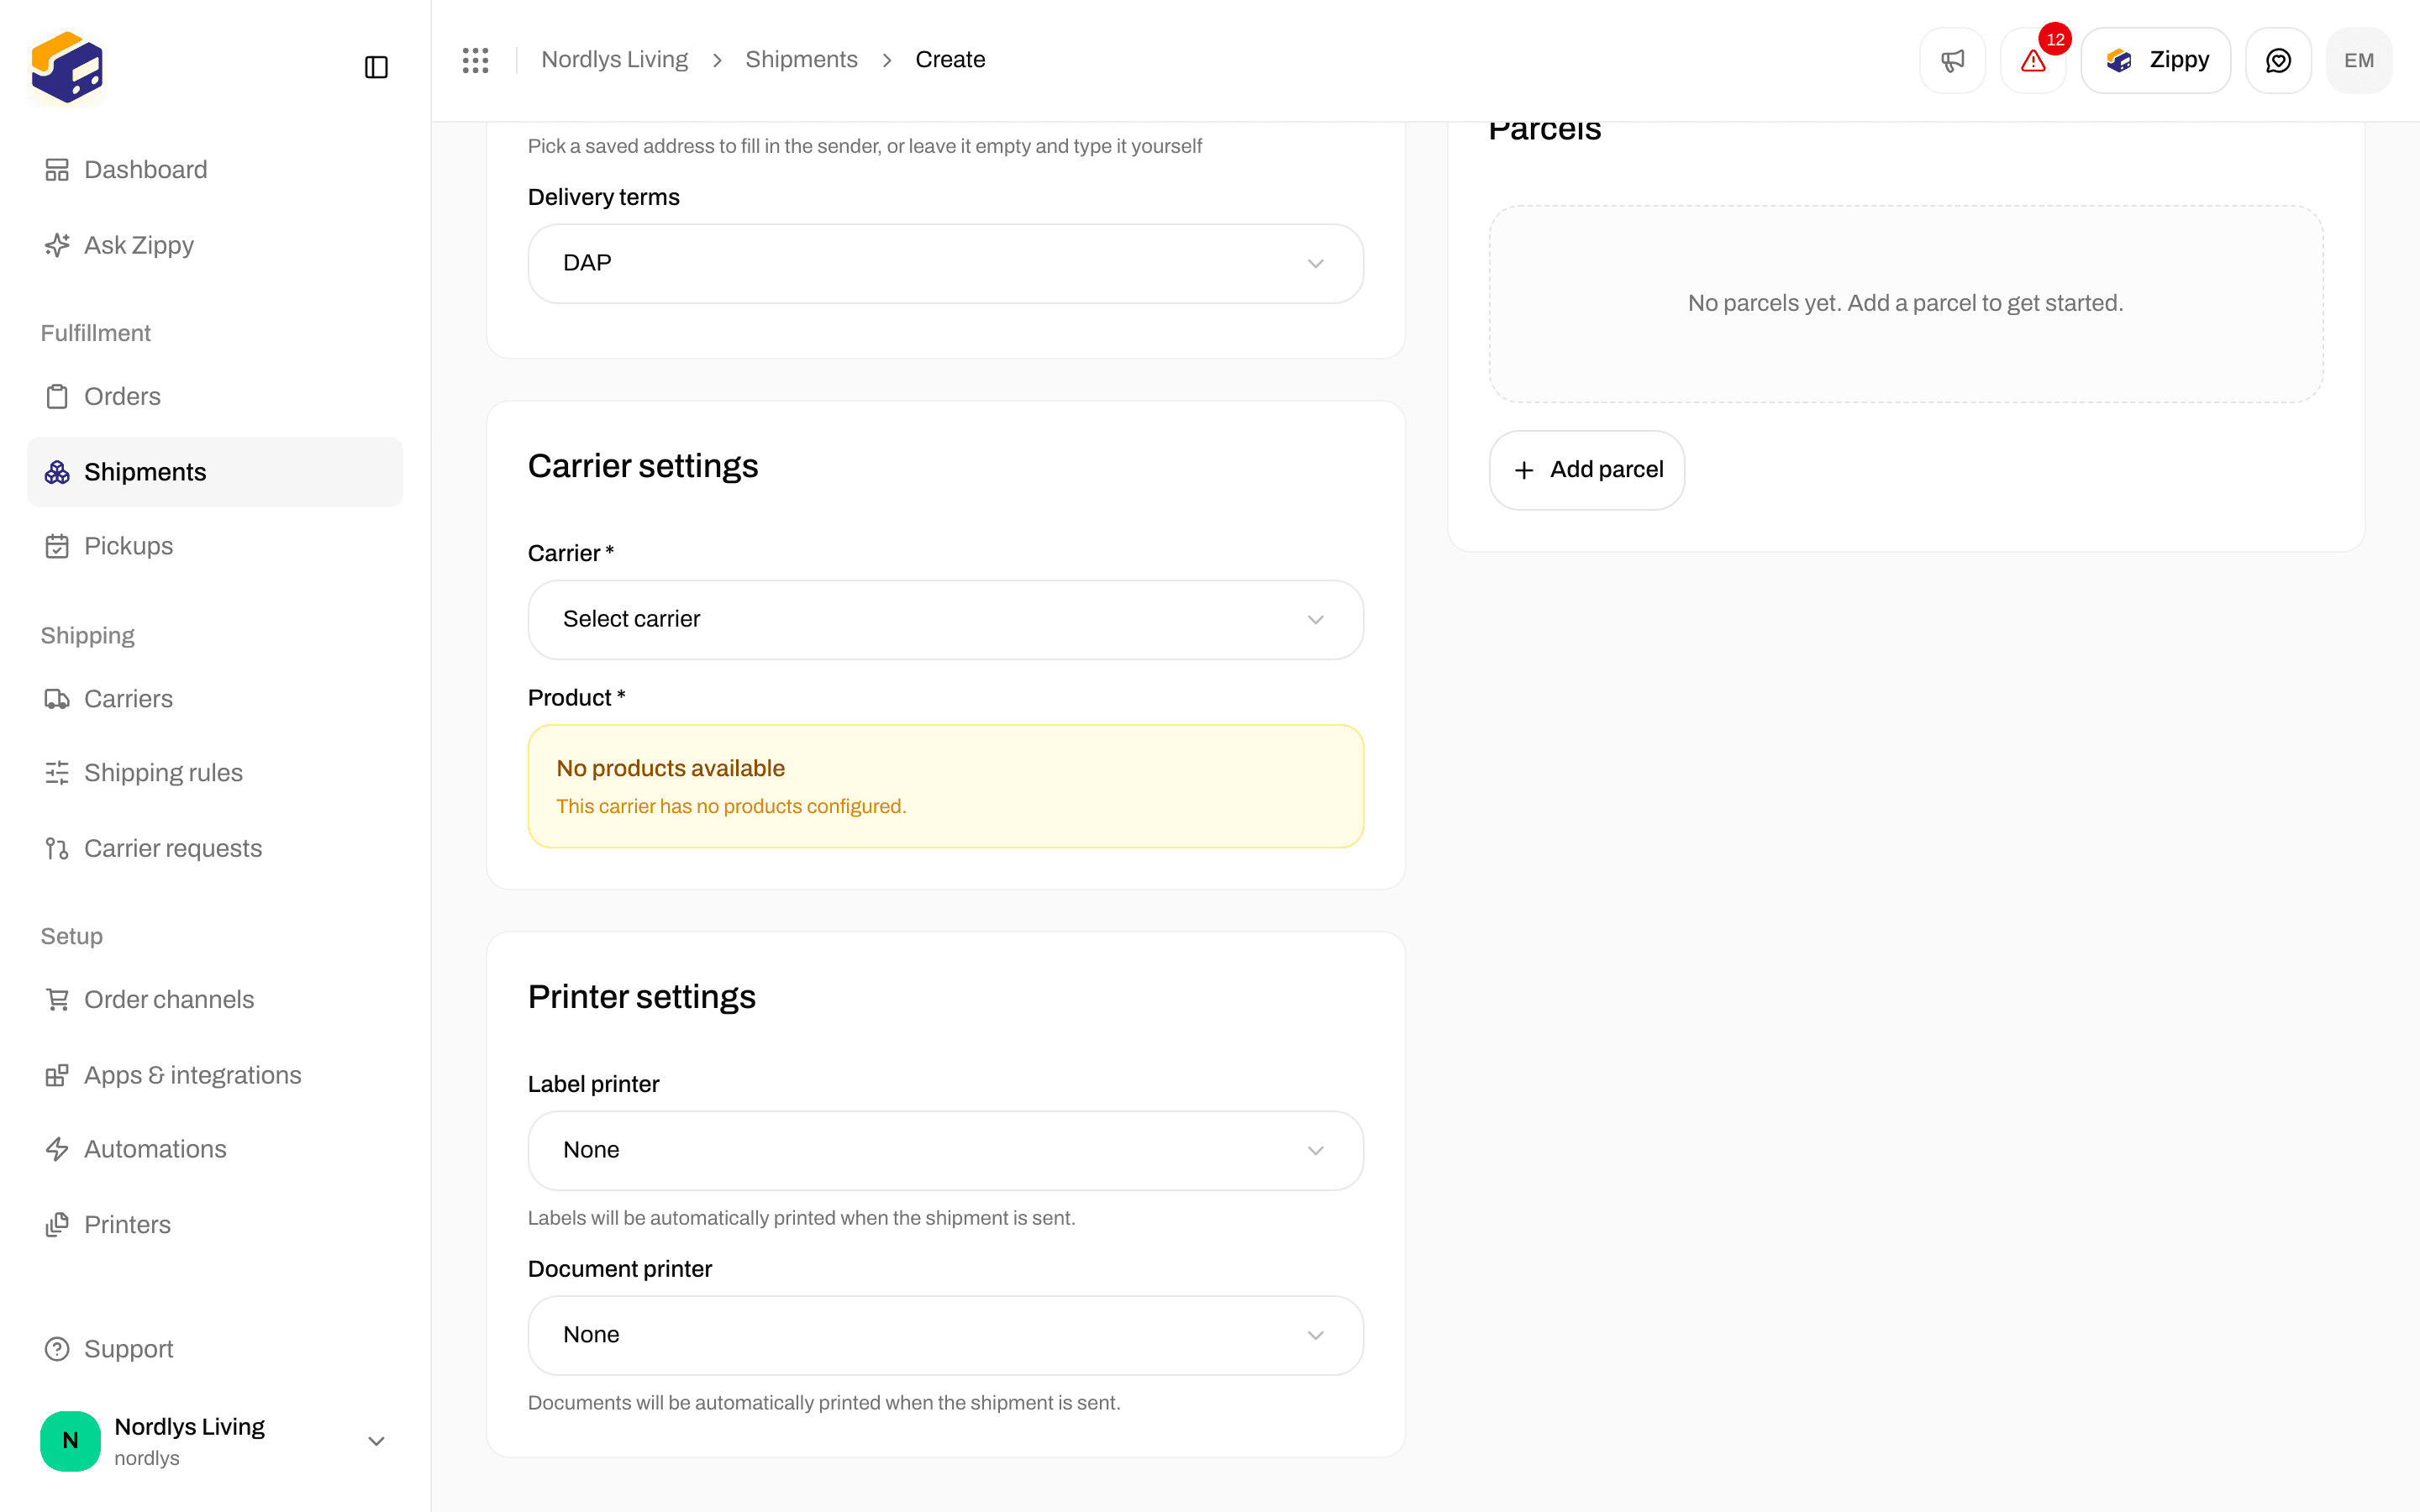Open the Delivery terms DAP dropdown

pyautogui.click(x=945, y=263)
